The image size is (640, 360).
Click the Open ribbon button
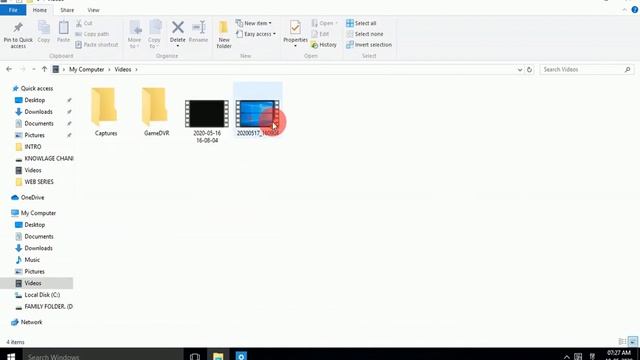pyautogui.click(x=324, y=23)
